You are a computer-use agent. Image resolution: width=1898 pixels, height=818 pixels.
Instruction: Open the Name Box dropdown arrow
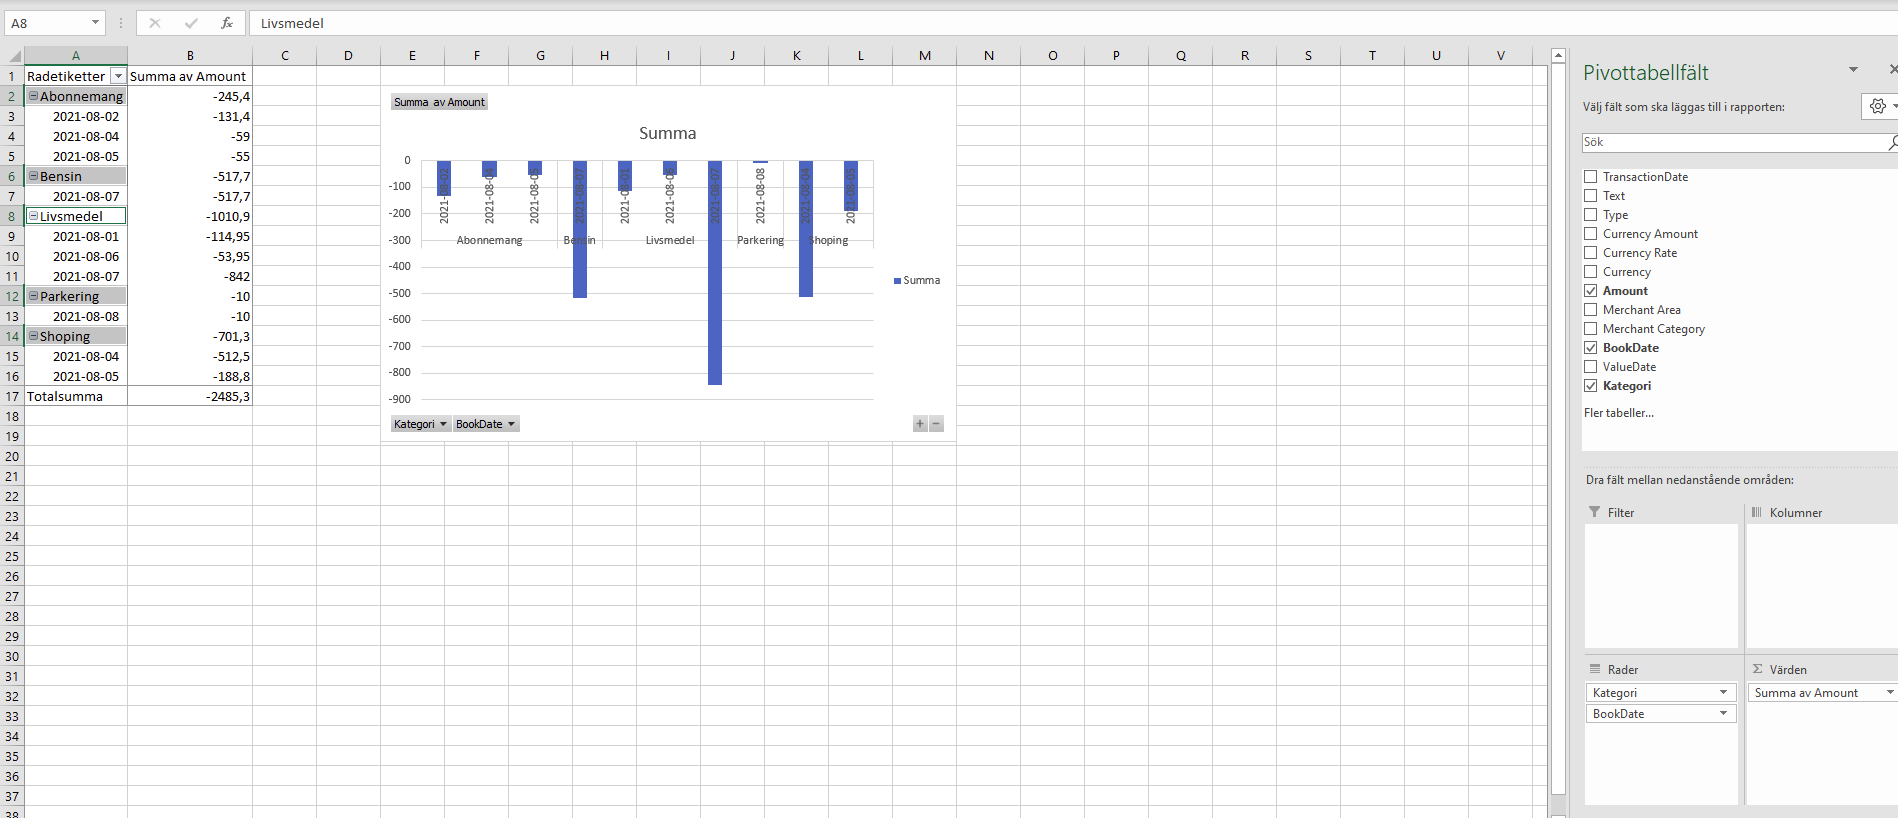95,23
